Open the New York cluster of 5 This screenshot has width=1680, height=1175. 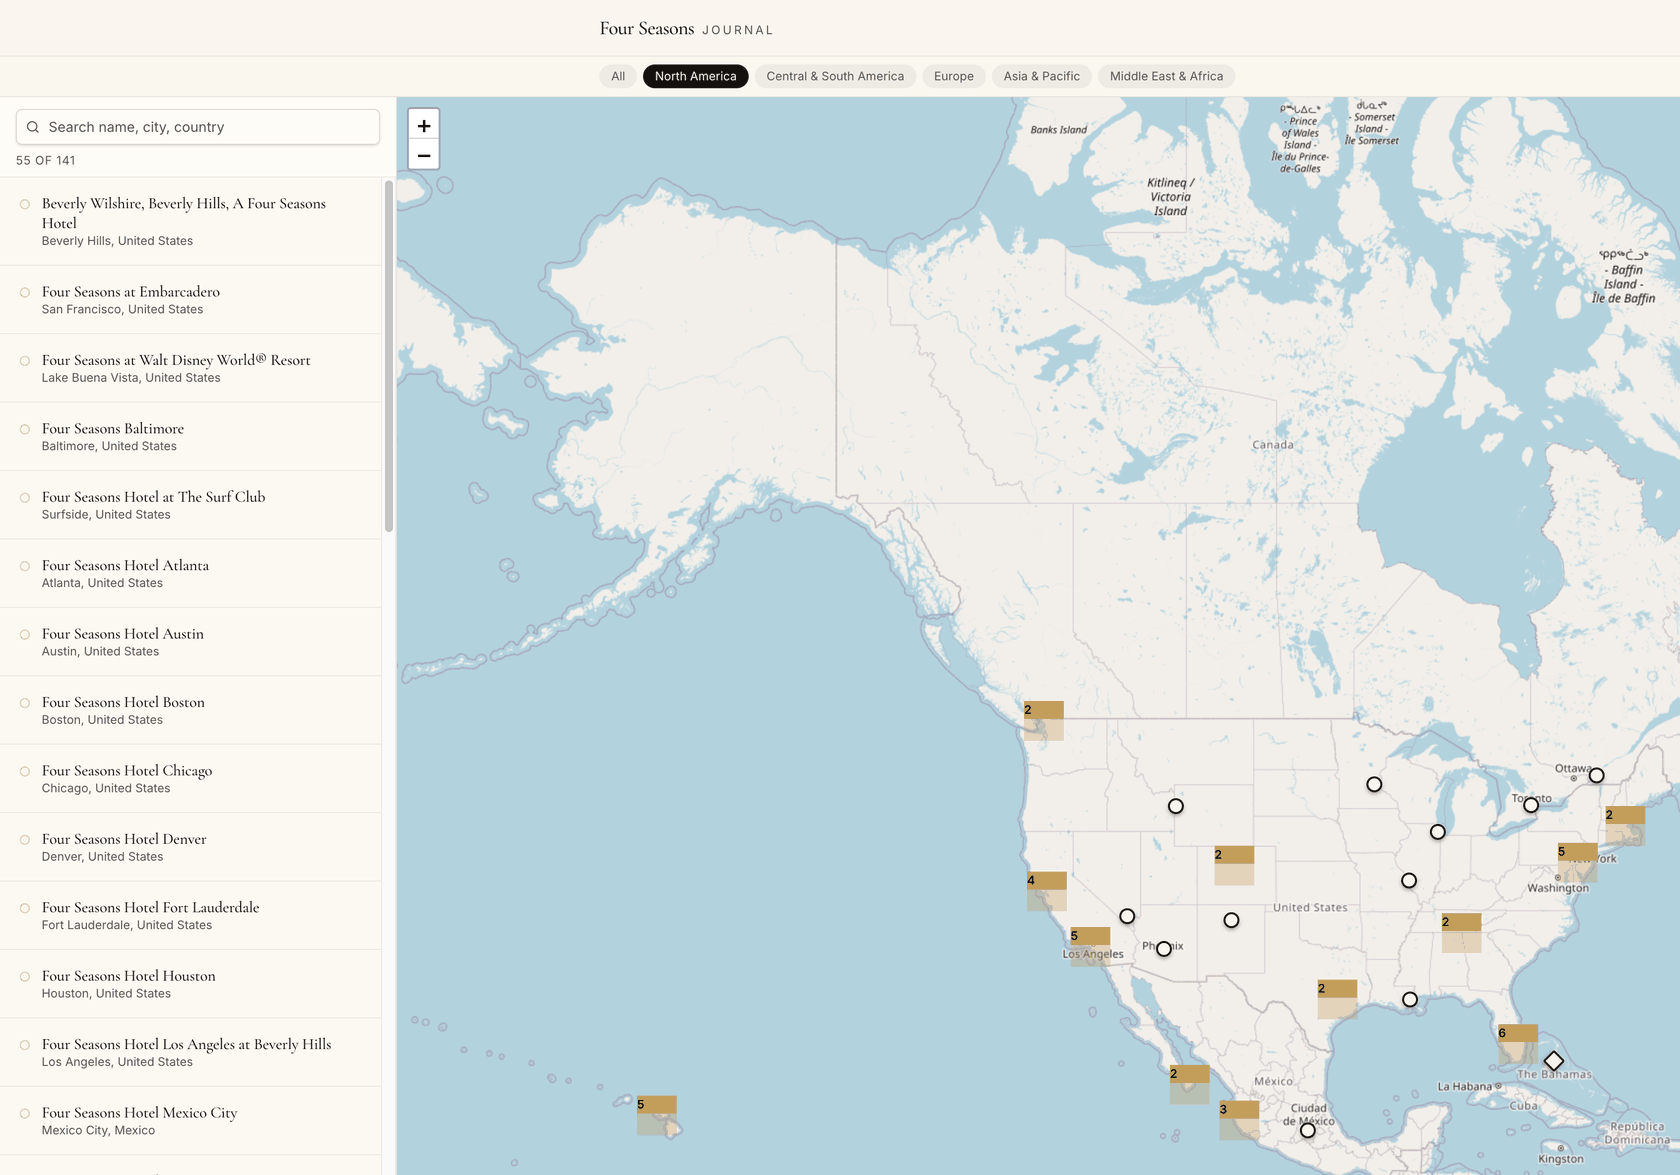(1577, 862)
